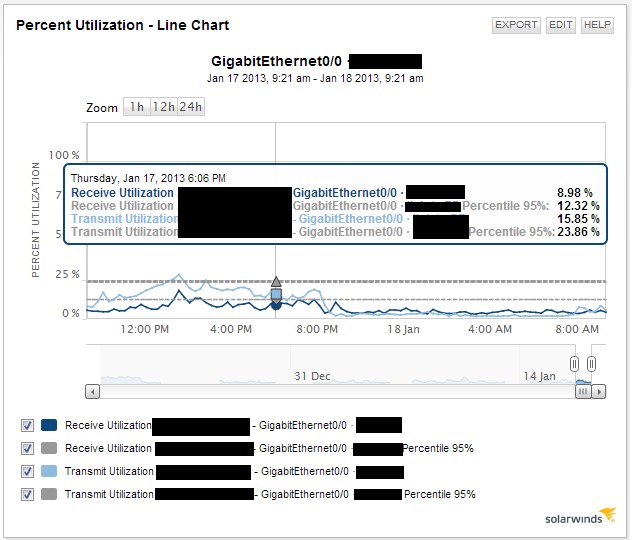Click left range handle on navigator

tap(575, 364)
